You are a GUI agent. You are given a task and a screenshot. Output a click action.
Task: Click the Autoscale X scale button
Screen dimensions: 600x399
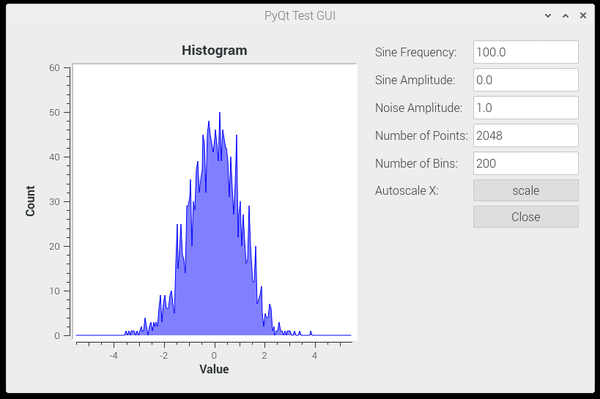pyautogui.click(x=526, y=191)
